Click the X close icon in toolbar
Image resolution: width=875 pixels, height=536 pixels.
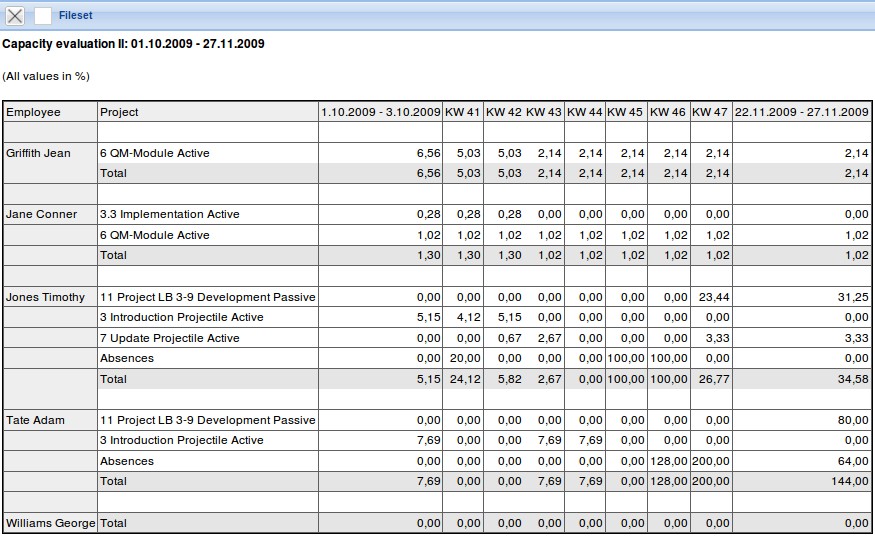(15, 15)
